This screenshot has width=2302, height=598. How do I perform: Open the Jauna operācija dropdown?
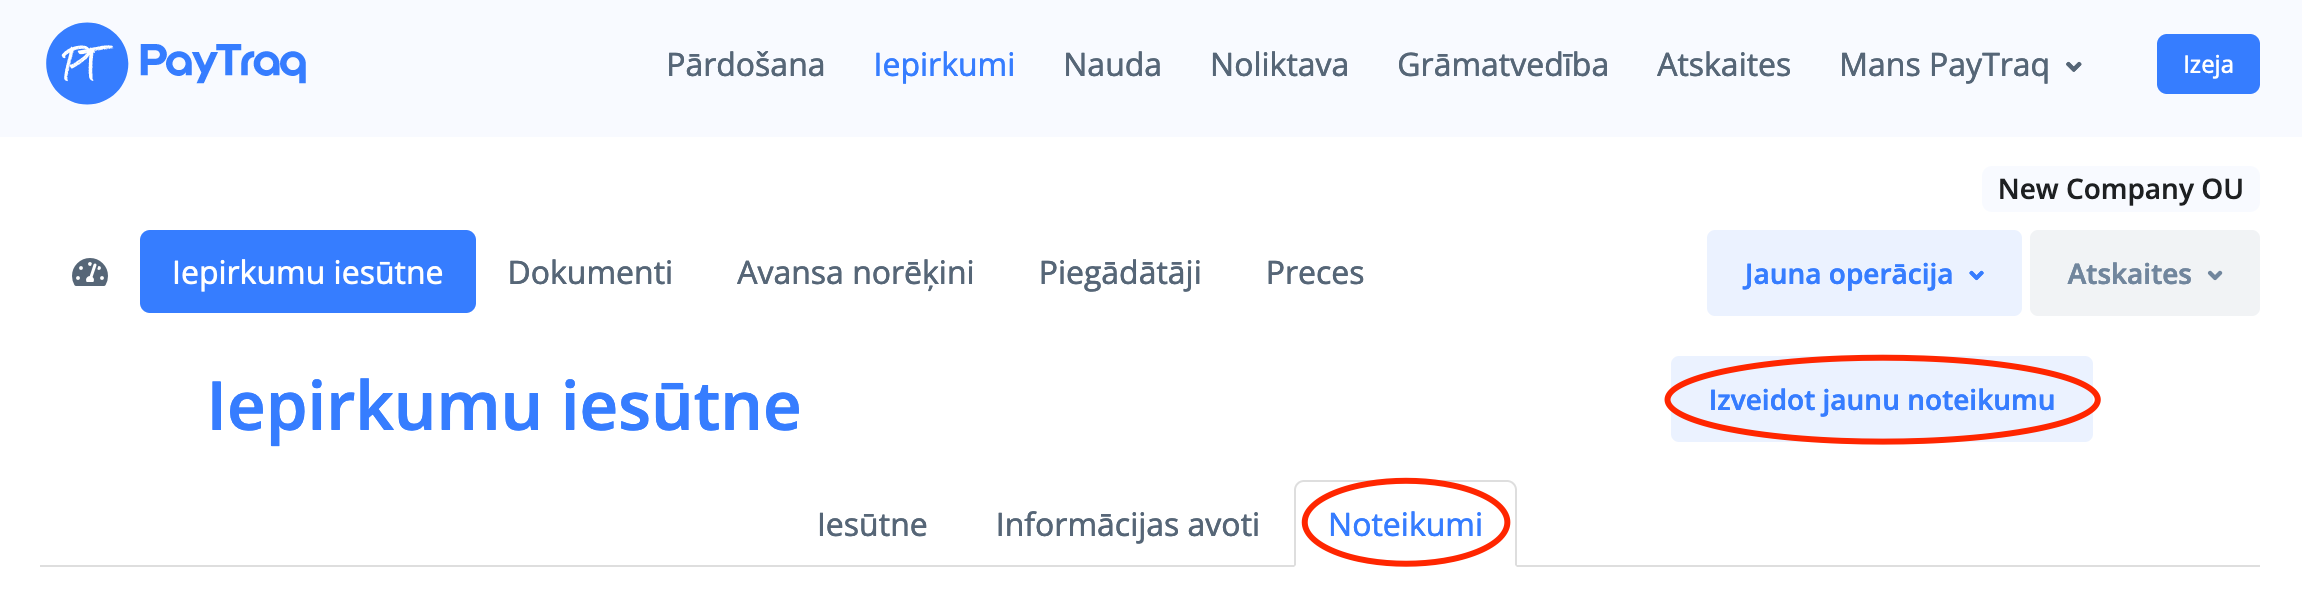tap(1863, 274)
